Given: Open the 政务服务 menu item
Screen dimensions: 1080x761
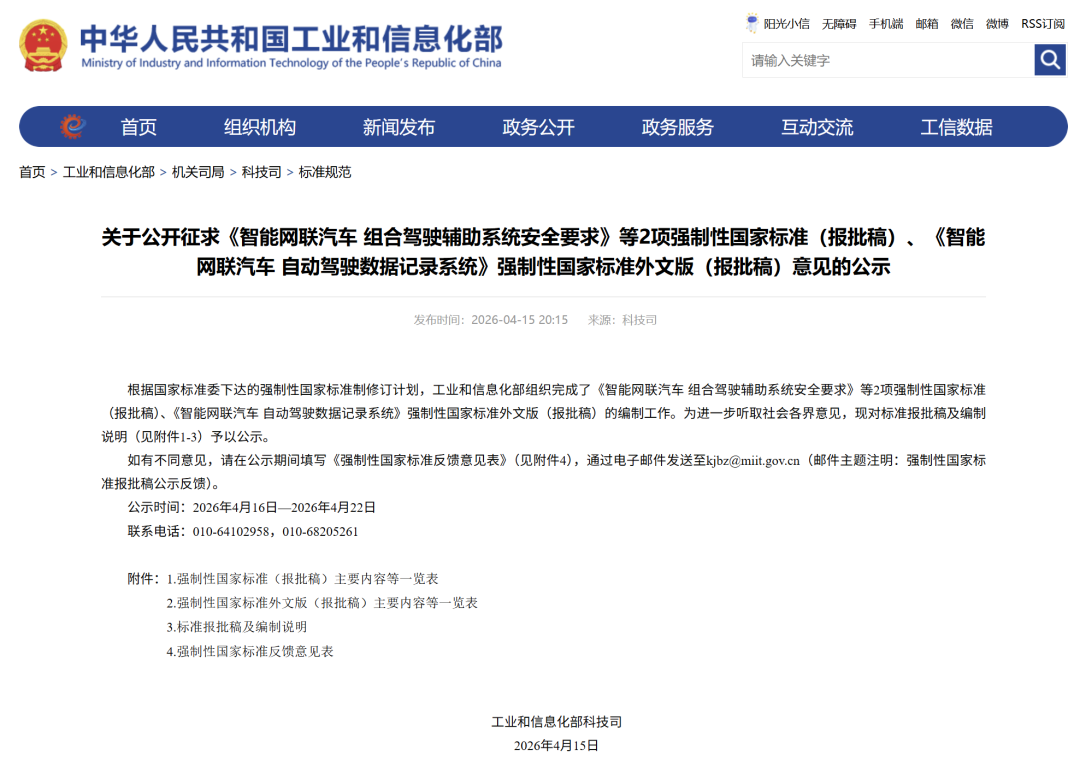Looking at the screenshot, I should point(678,127).
